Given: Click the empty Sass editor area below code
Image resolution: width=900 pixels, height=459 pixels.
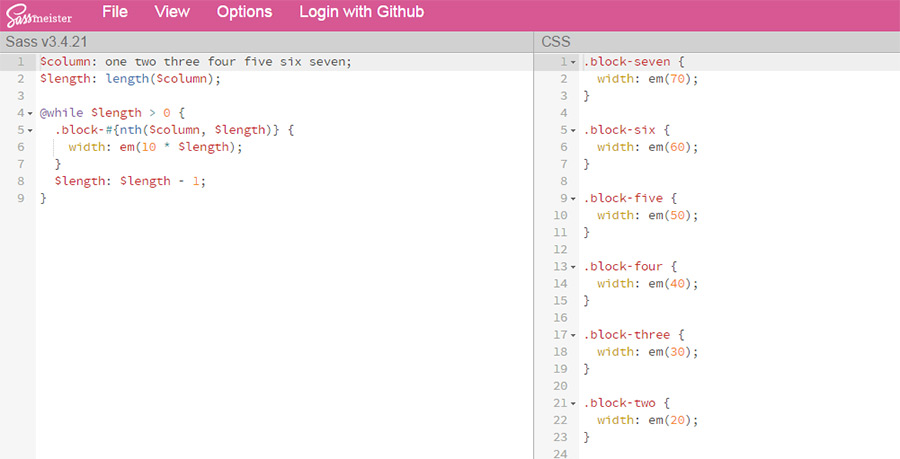Looking at the screenshot, I should point(280,330).
